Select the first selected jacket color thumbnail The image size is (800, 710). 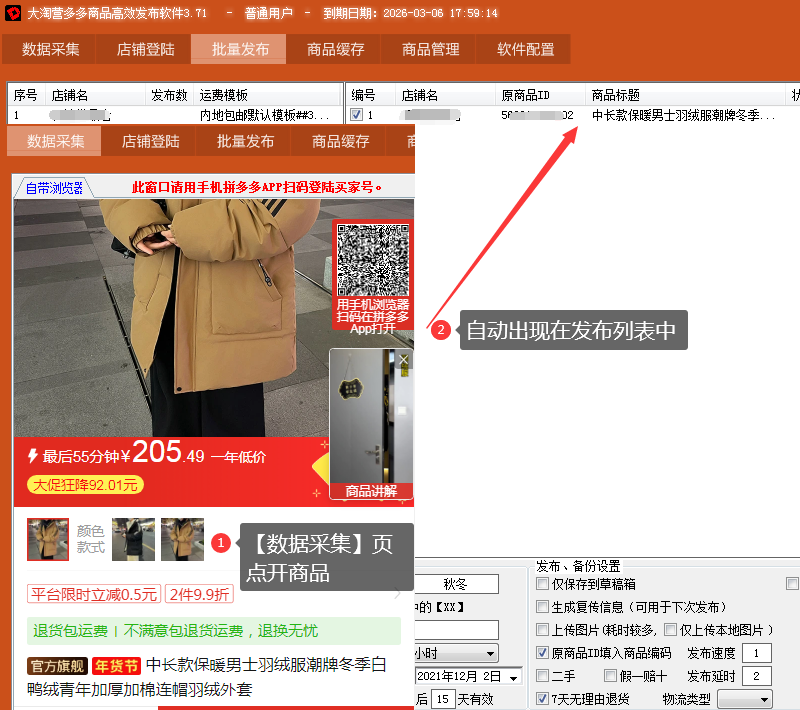click(48, 539)
